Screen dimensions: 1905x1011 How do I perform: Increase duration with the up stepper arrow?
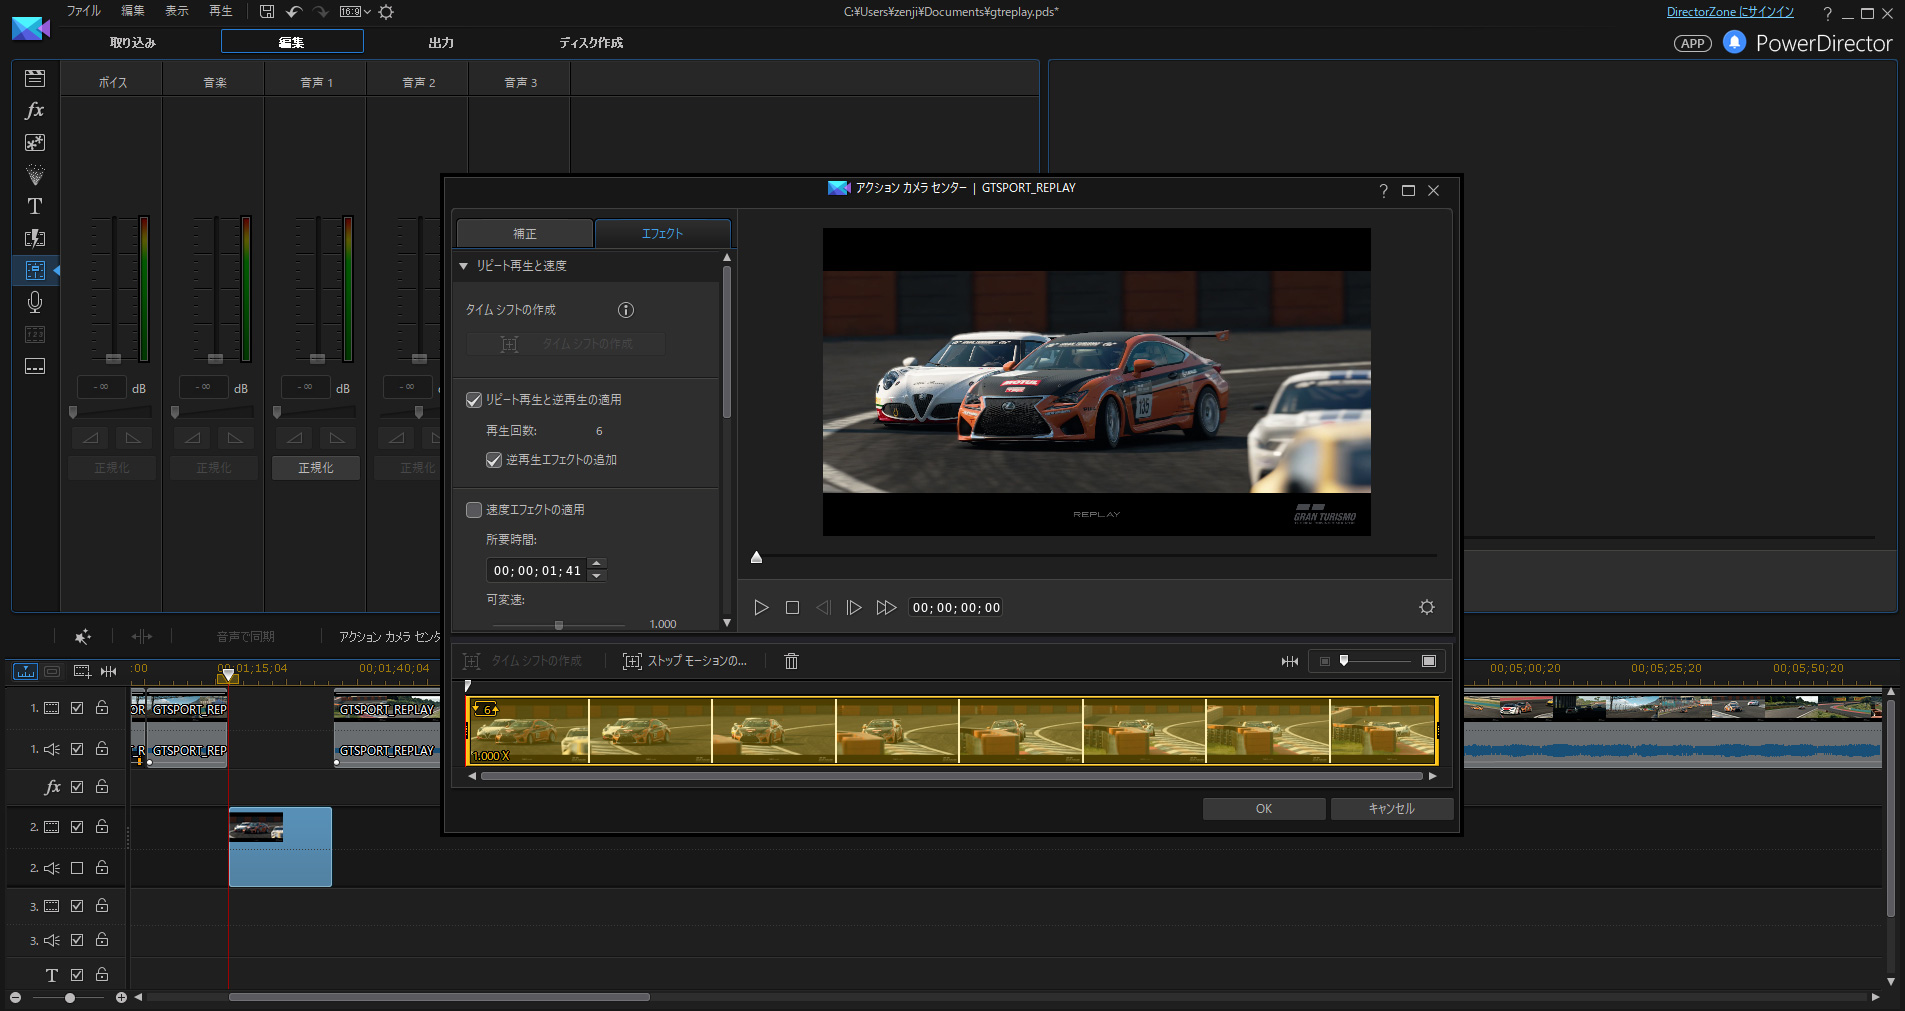597,564
